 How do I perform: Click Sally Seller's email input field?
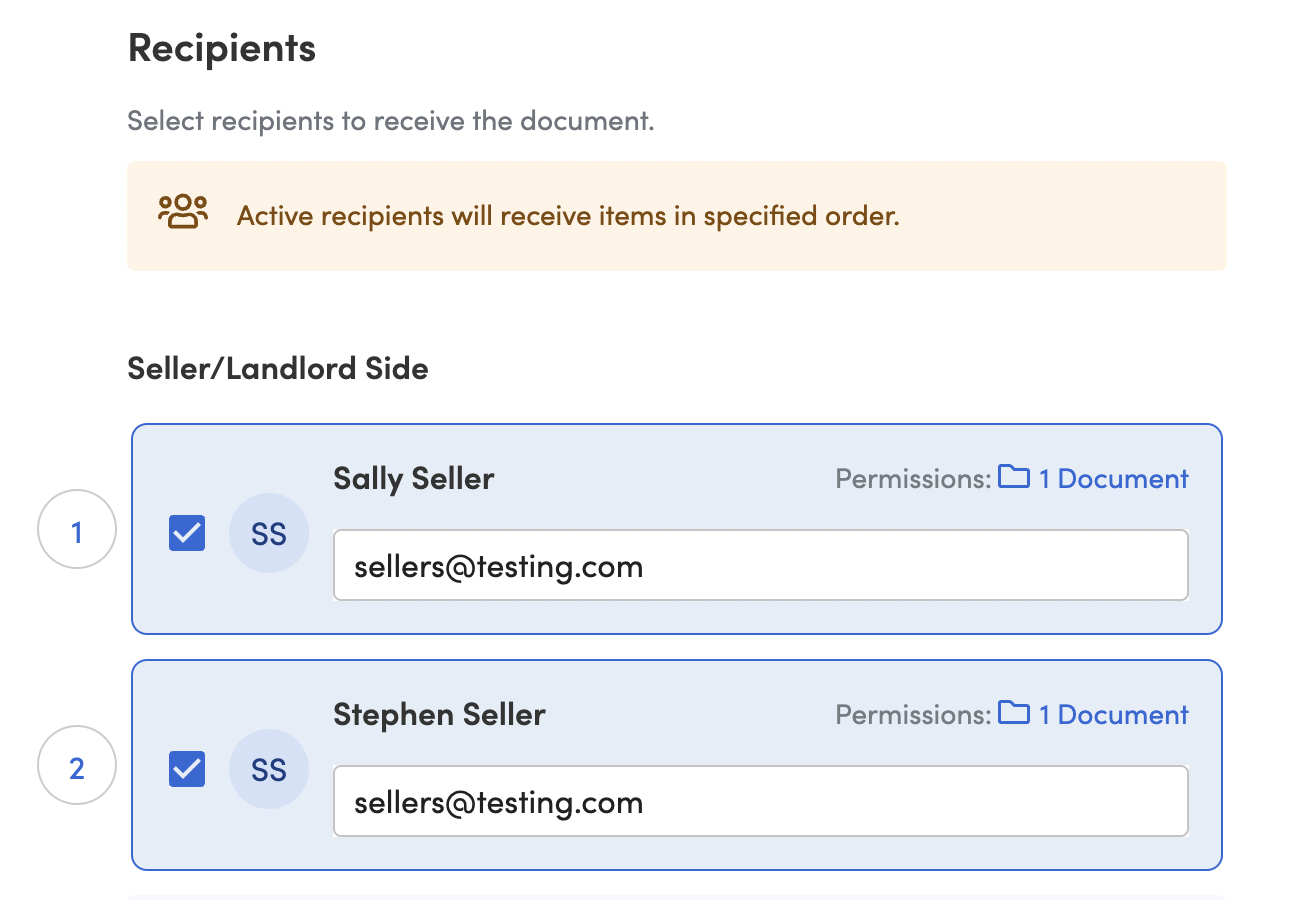(x=761, y=566)
